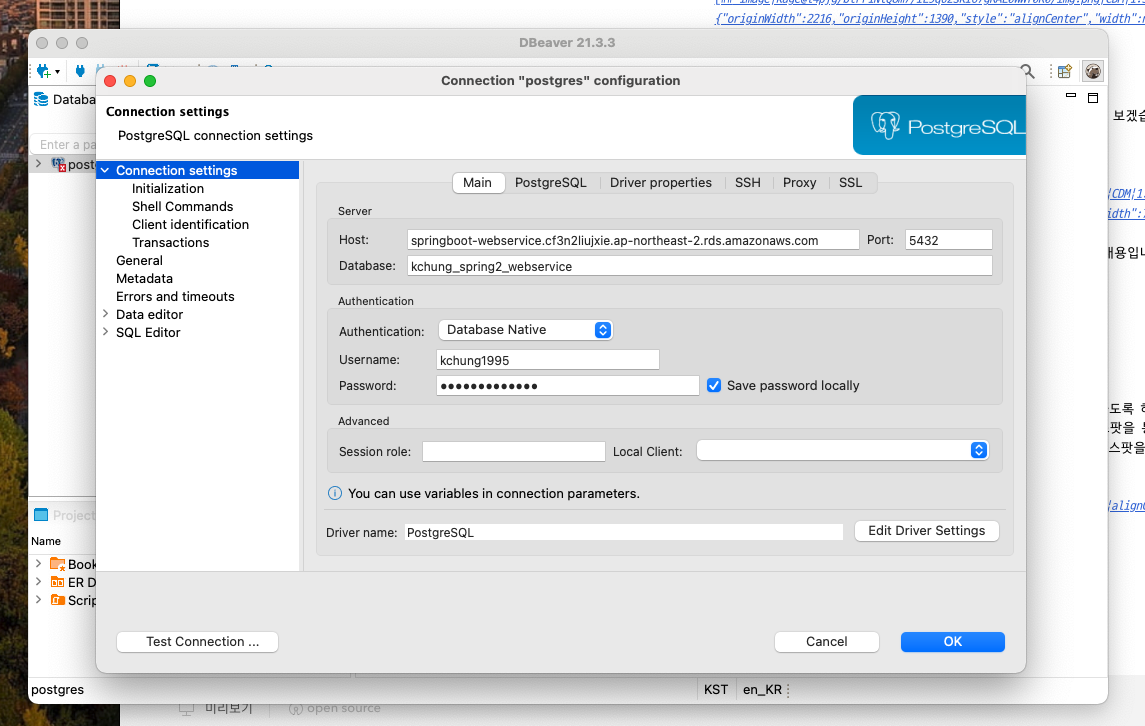Screen dimensions: 1145x726
Task: Click the New Database Connection plug icon
Action: (x=43, y=71)
